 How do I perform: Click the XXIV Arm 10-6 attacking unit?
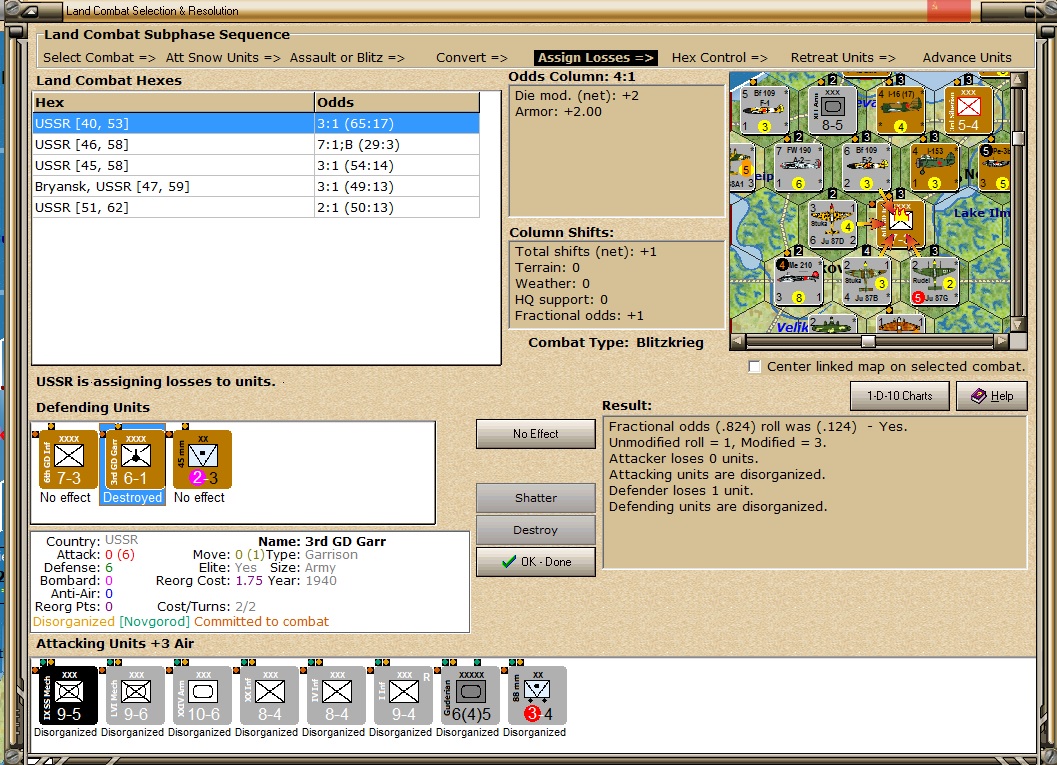point(202,696)
